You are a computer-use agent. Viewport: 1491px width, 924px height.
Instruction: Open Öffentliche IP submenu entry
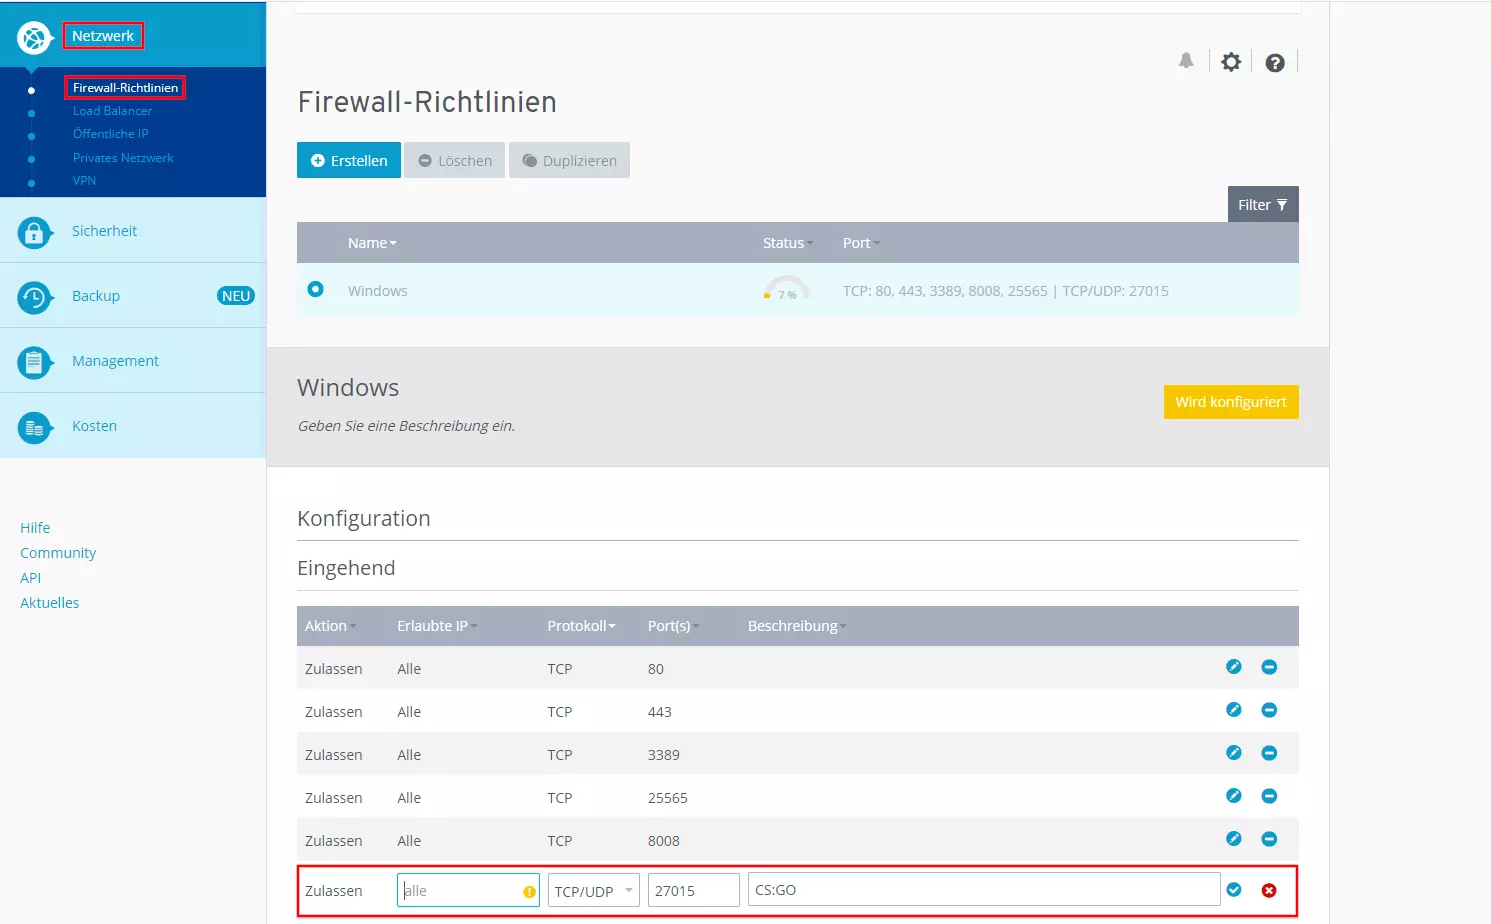[x=110, y=134]
